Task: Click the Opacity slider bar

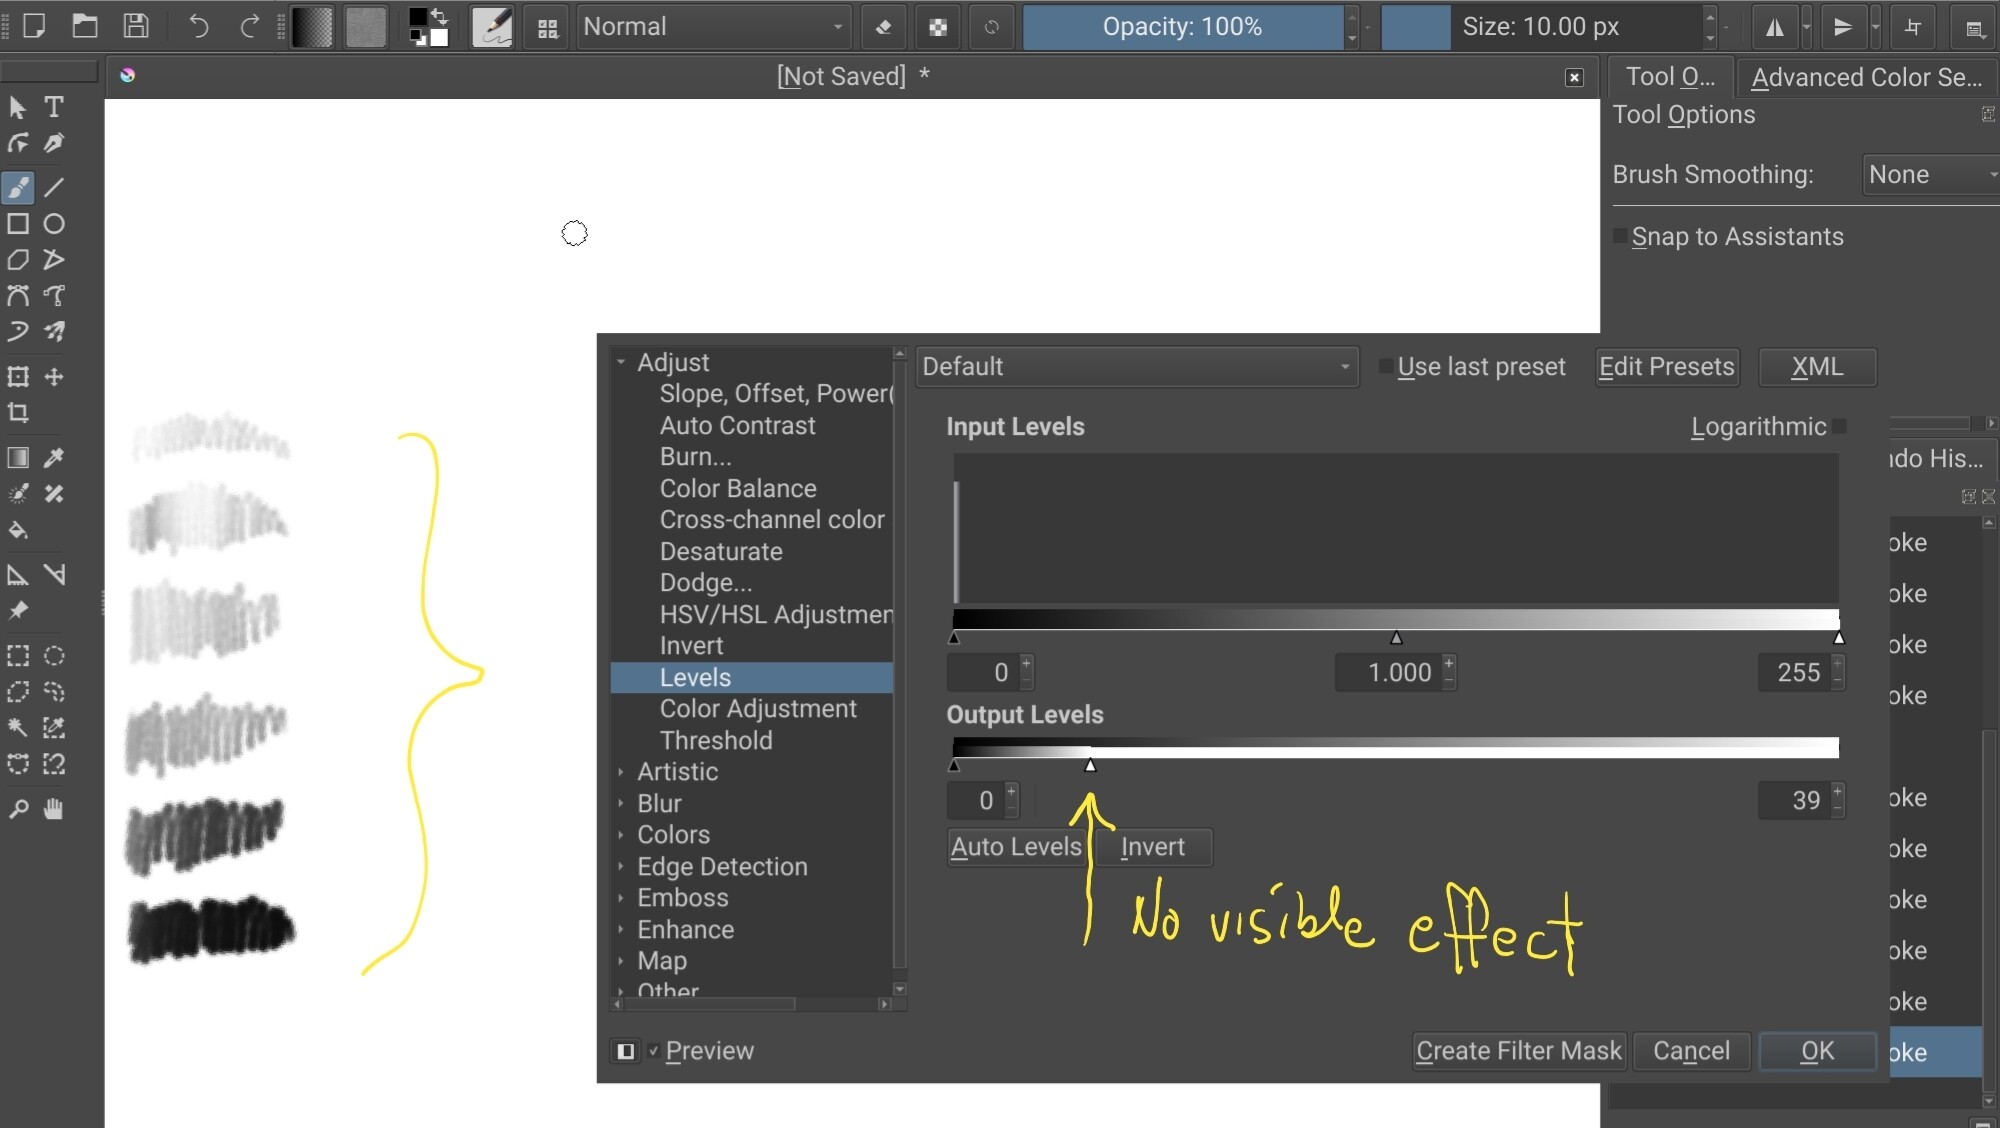Action: pyautogui.click(x=1182, y=27)
